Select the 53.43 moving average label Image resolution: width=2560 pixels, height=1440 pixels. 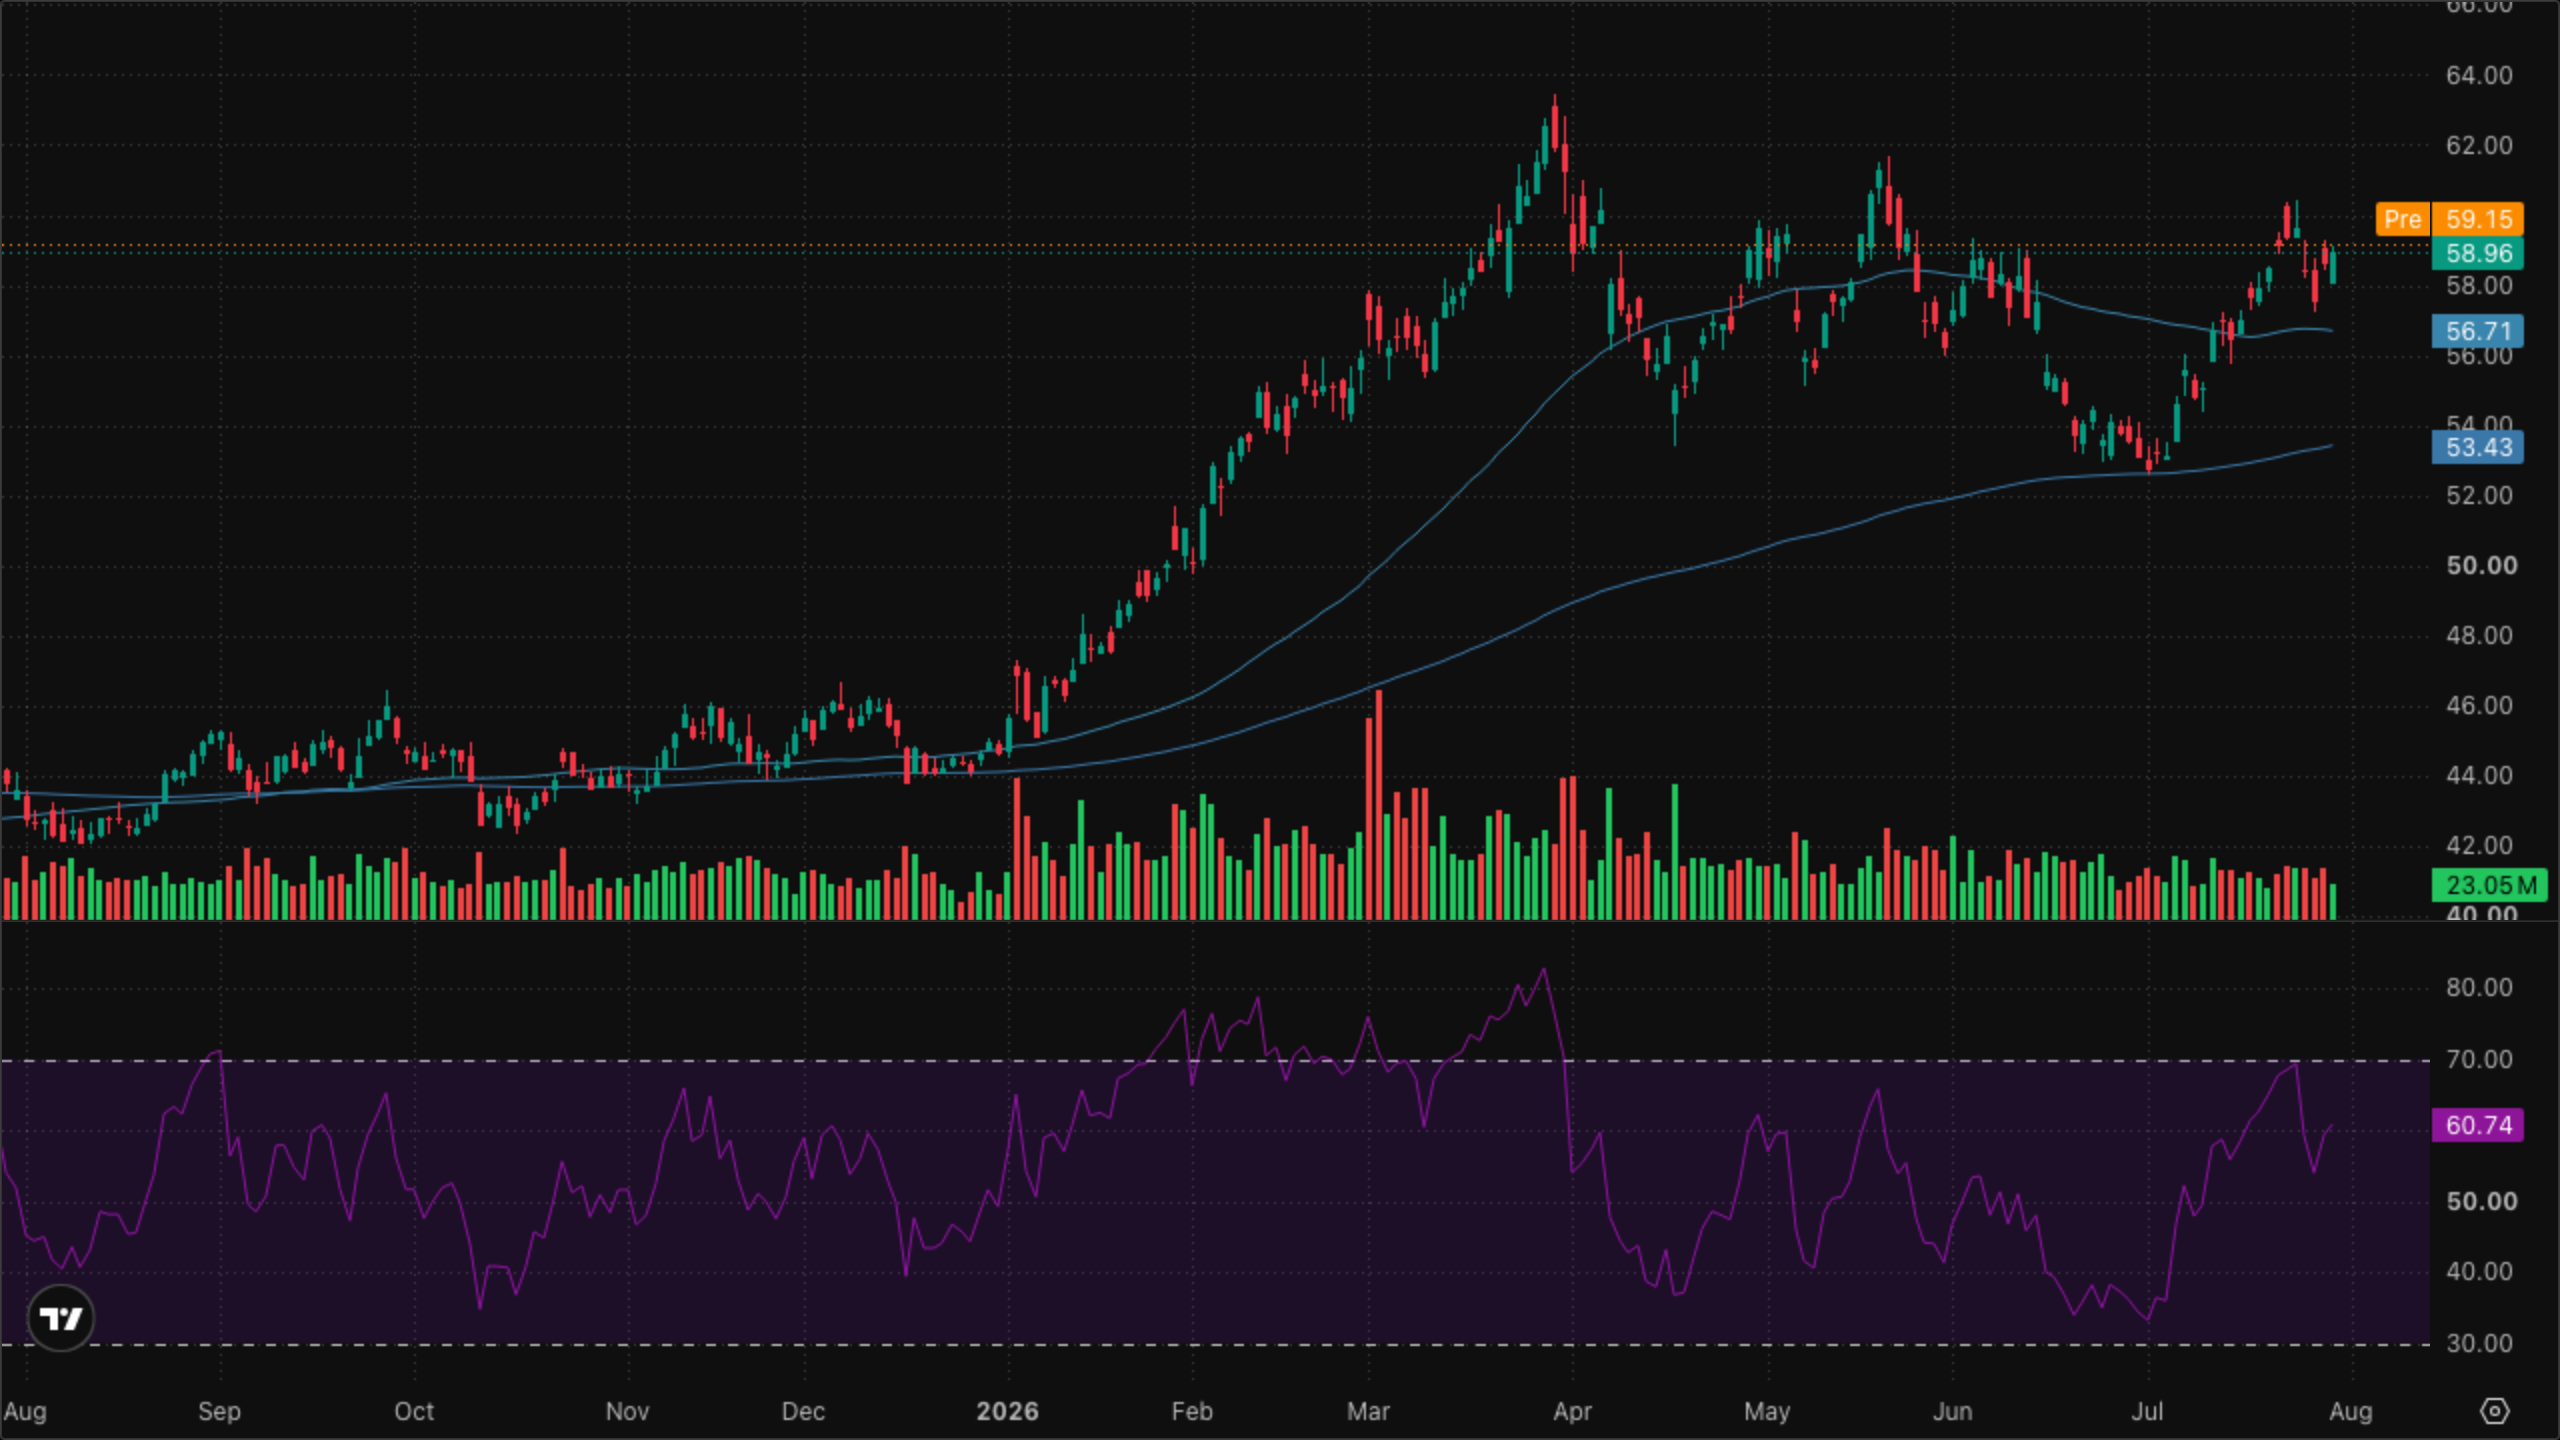point(2478,447)
